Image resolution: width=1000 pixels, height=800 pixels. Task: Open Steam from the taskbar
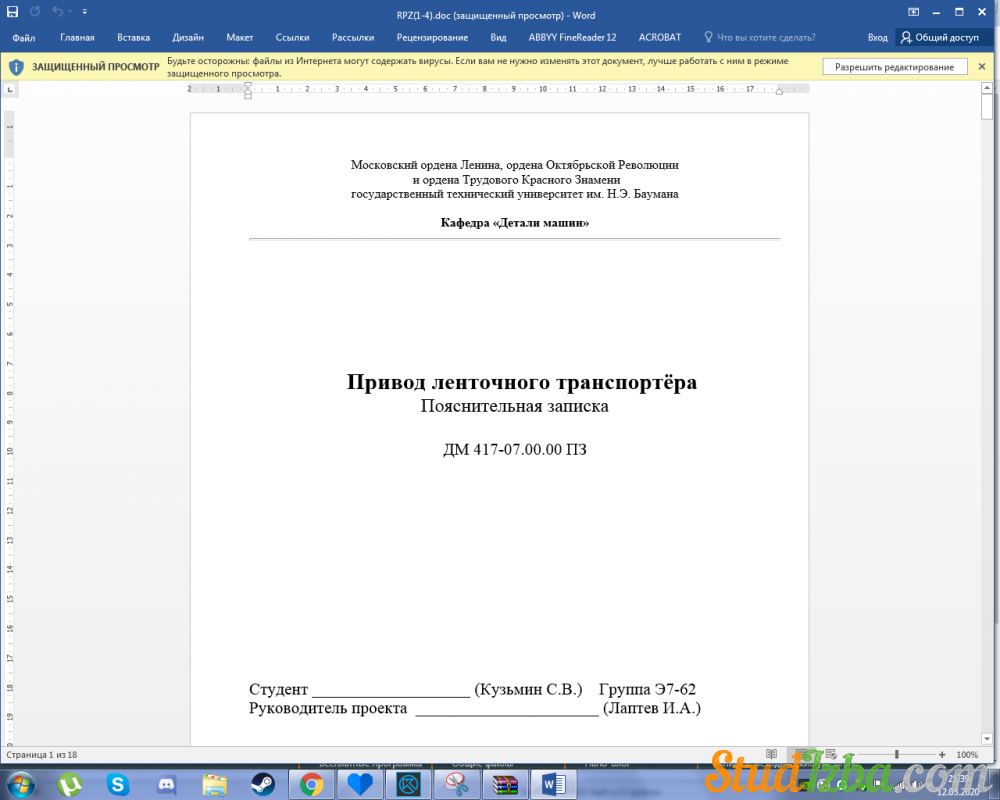pos(264,784)
